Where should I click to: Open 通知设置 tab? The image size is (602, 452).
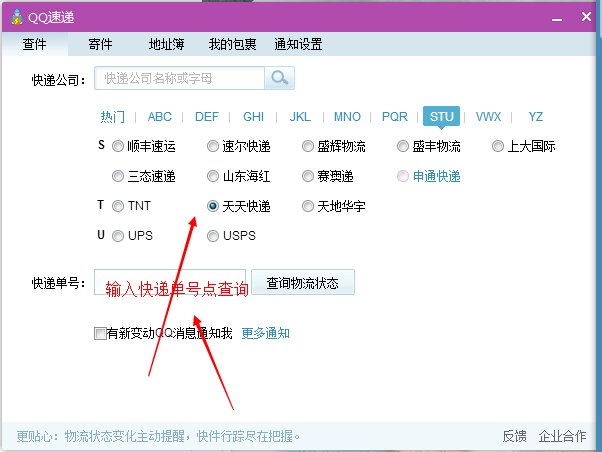298,44
